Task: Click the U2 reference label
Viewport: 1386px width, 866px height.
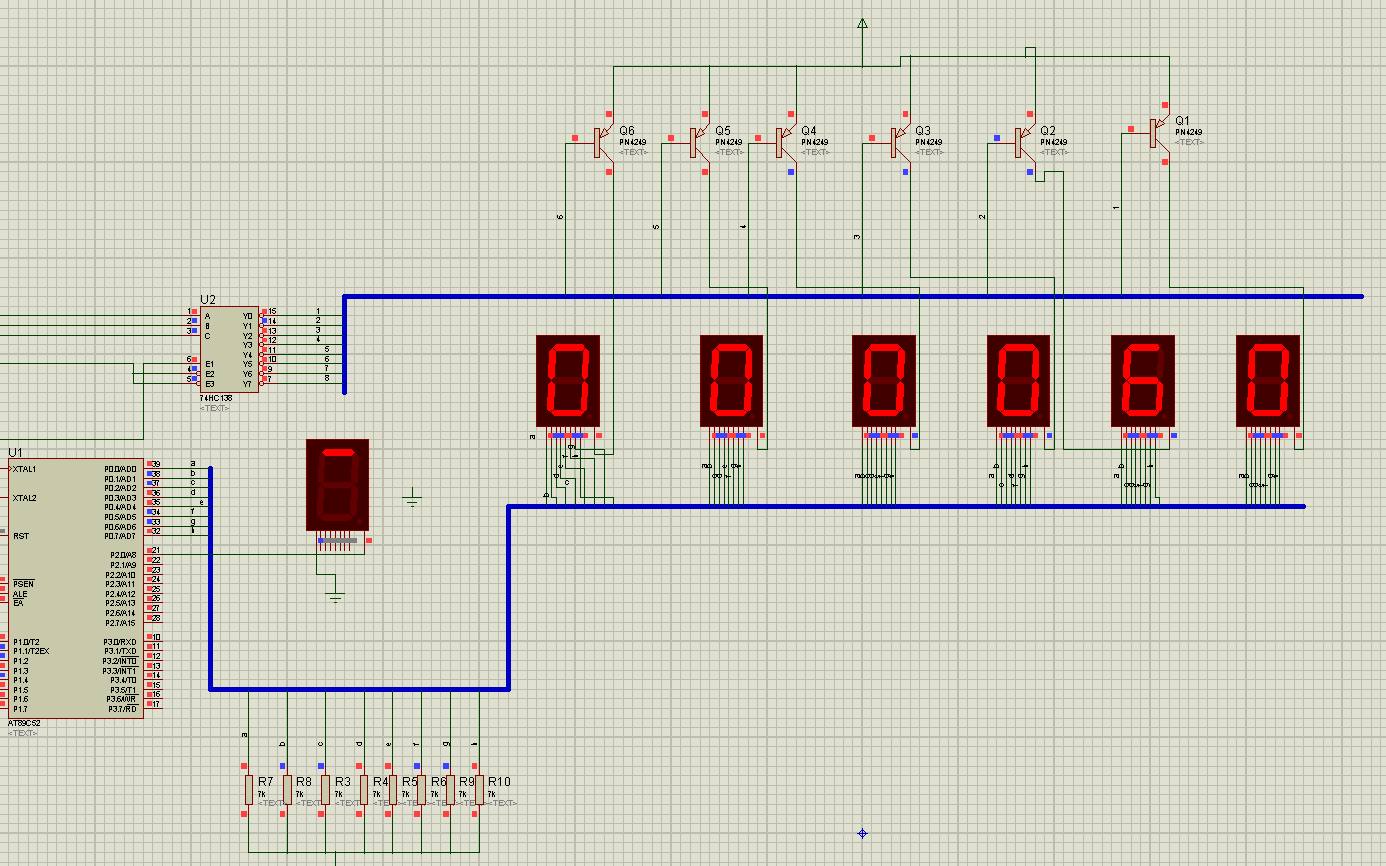Action: [208, 299]
